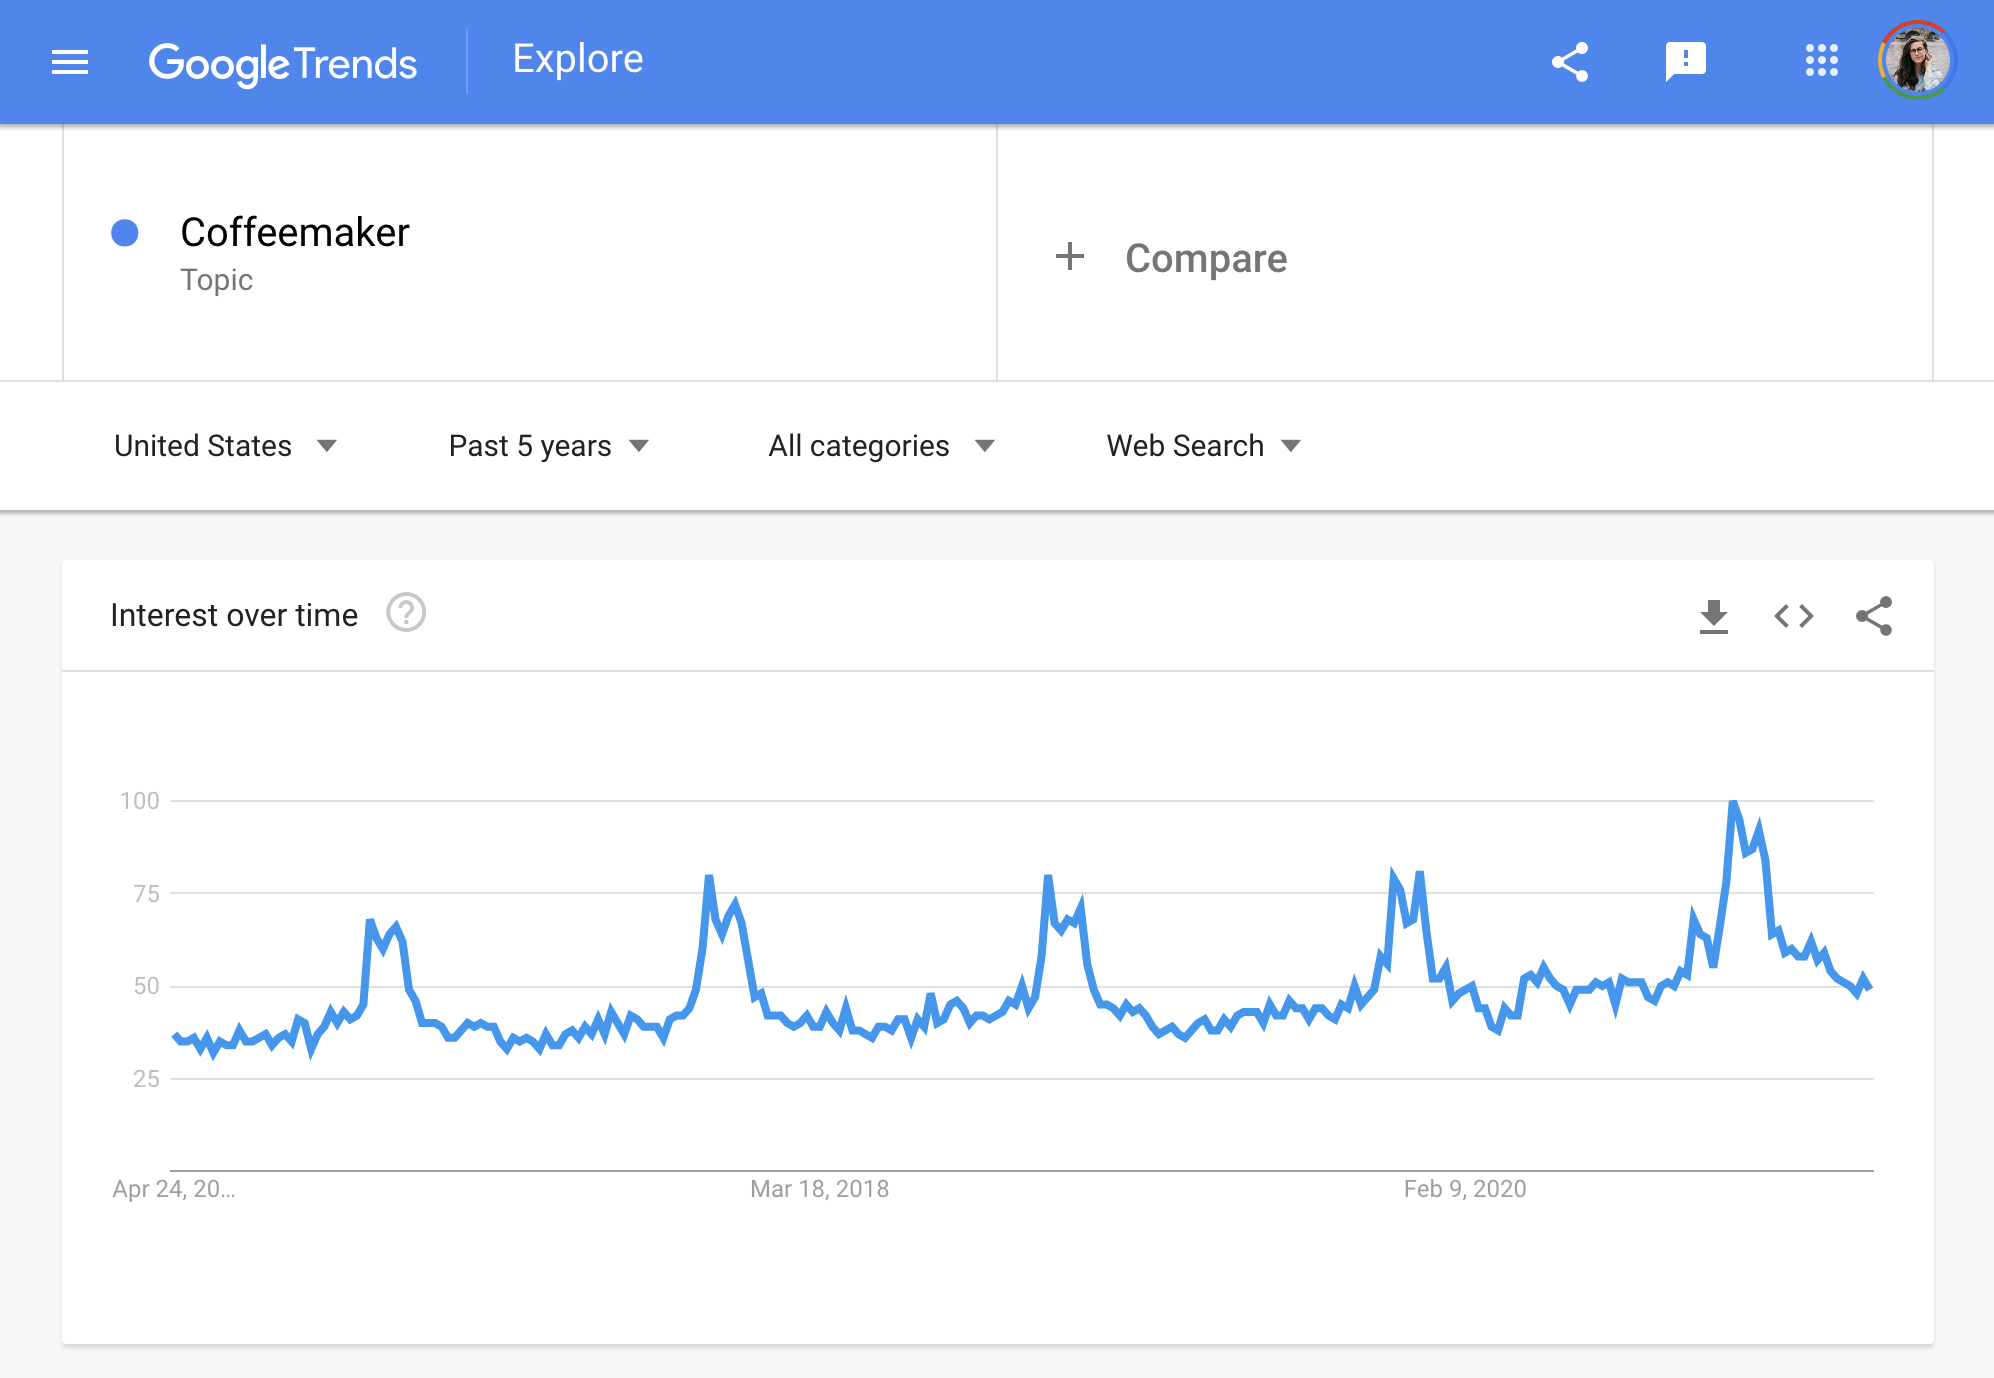
Task: Click the blue Coffeemaker color dot
Action: click(125, 233)
